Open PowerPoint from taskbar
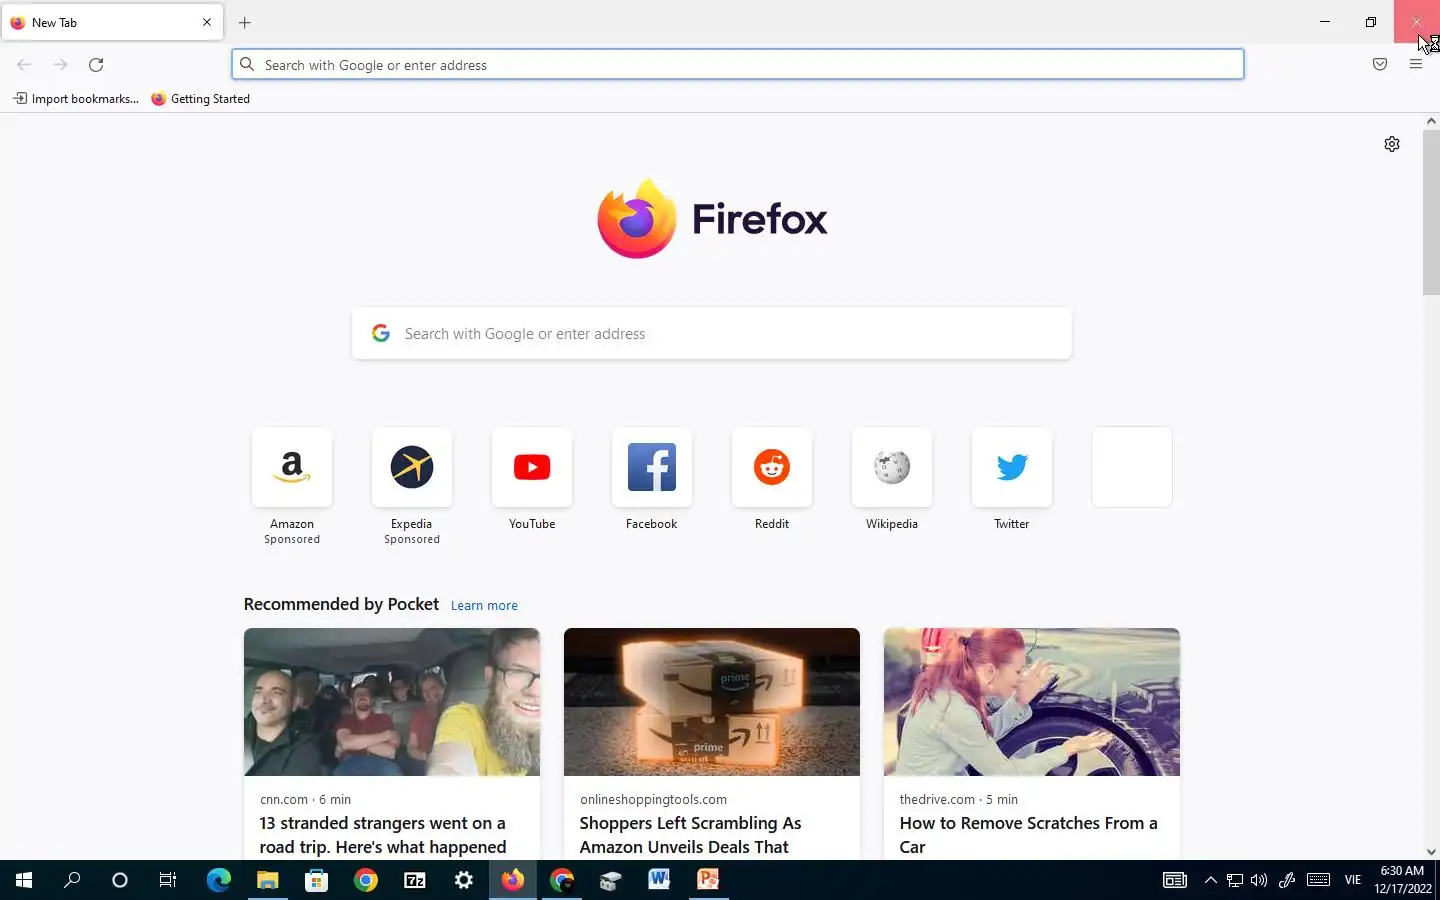This screenshot has width=1440, height=900. (x=708, y=880)
